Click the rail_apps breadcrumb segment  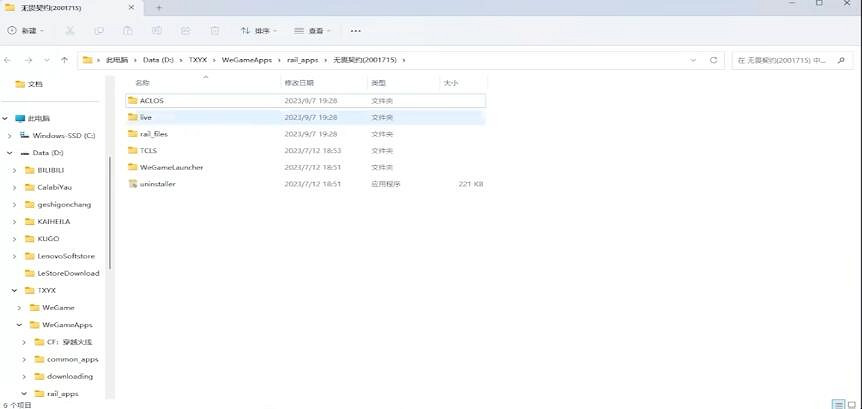point(303,60)
